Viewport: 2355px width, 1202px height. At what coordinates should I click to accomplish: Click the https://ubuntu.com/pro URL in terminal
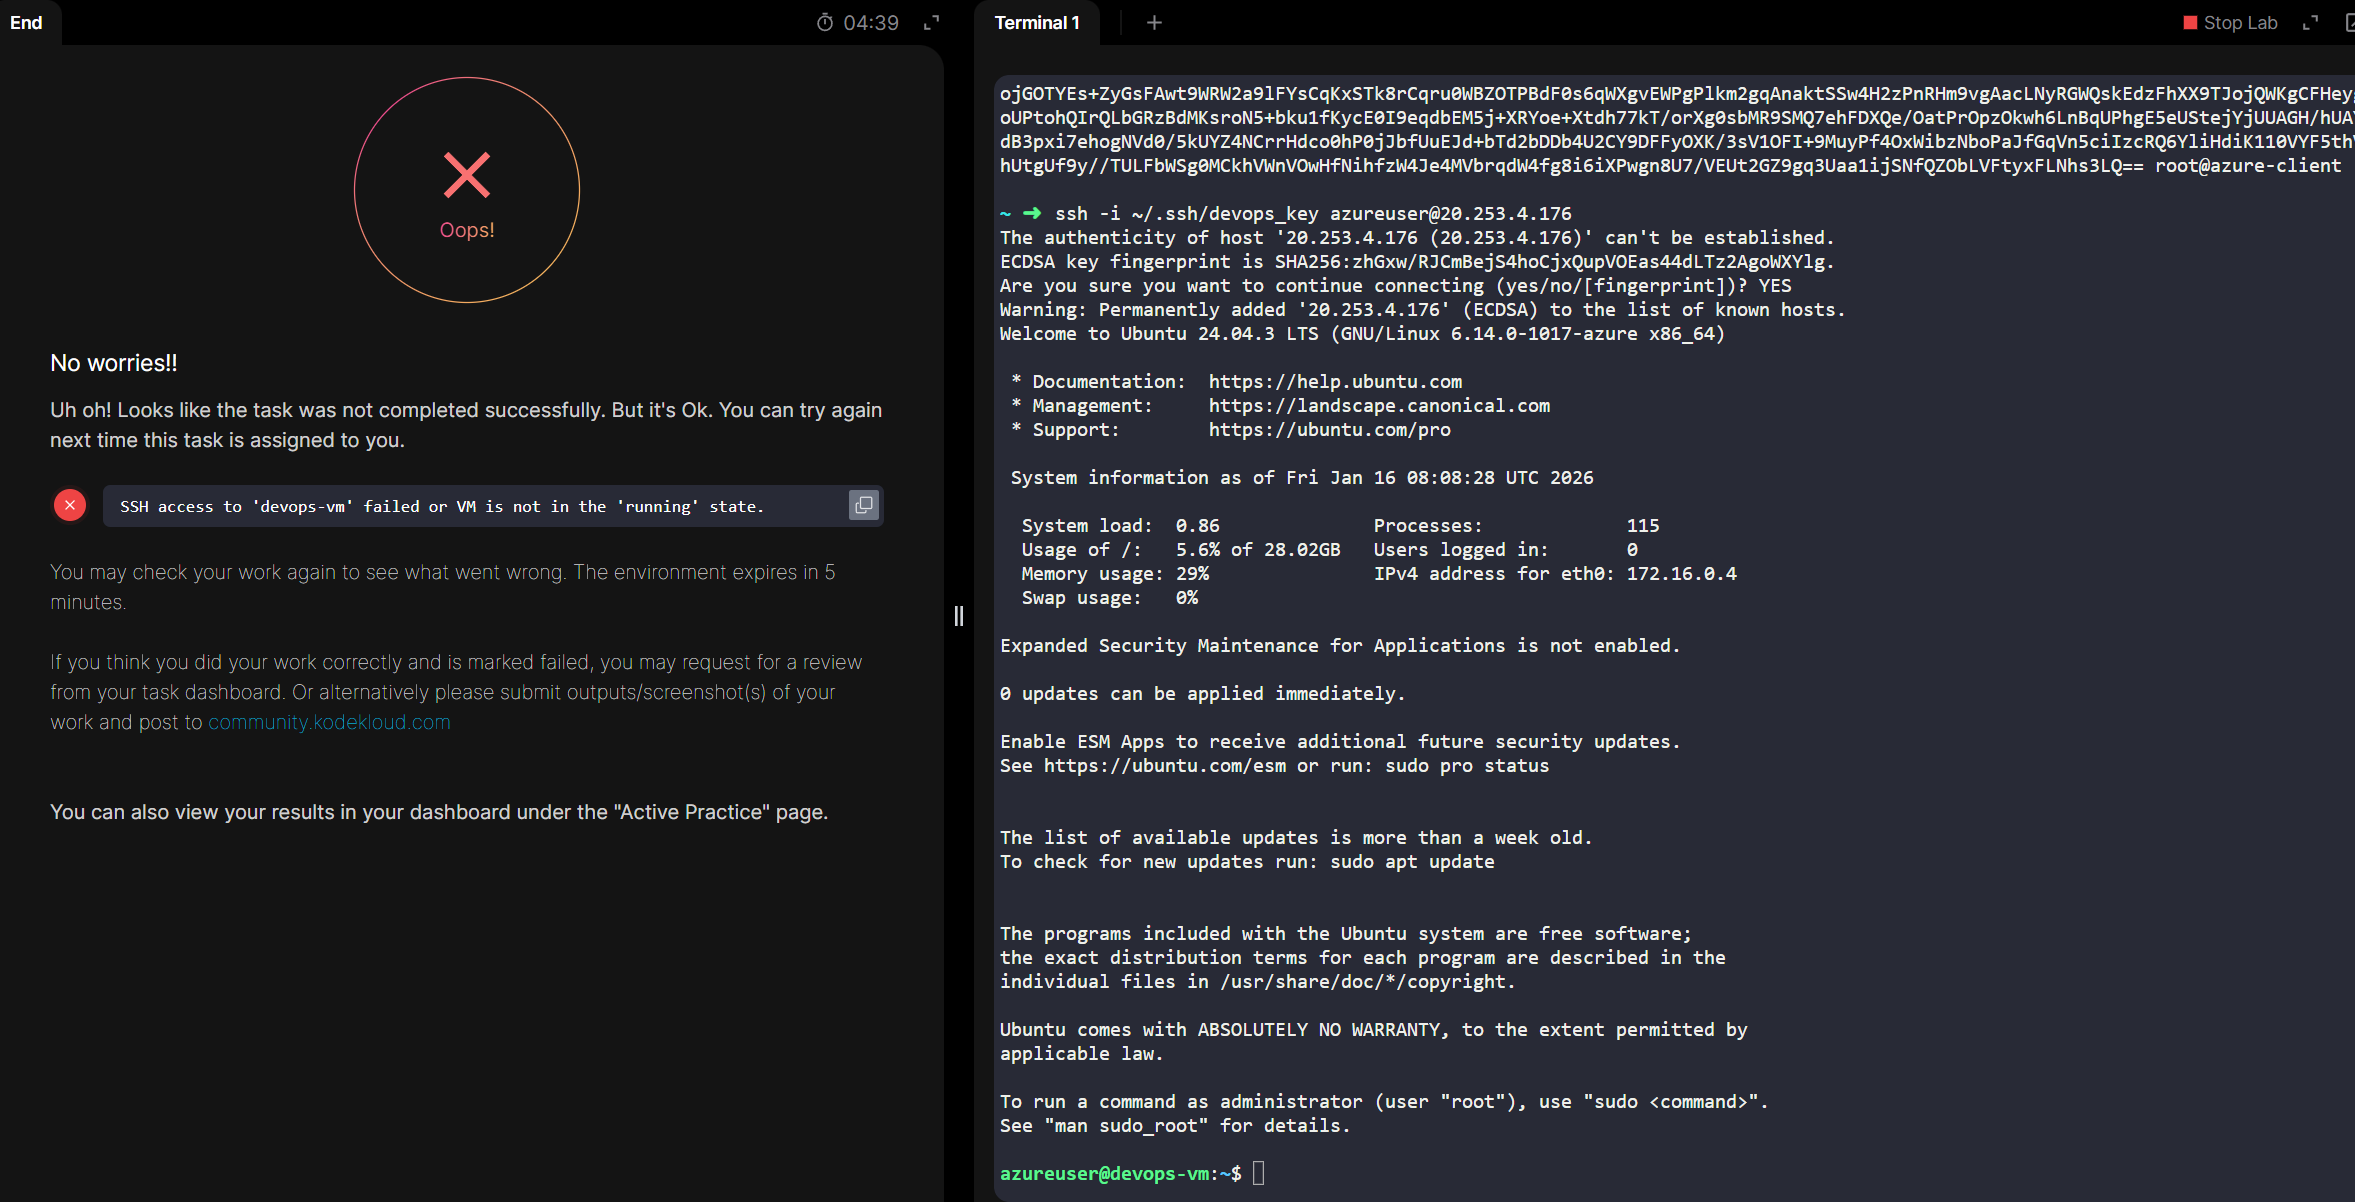coord(1329,429)
